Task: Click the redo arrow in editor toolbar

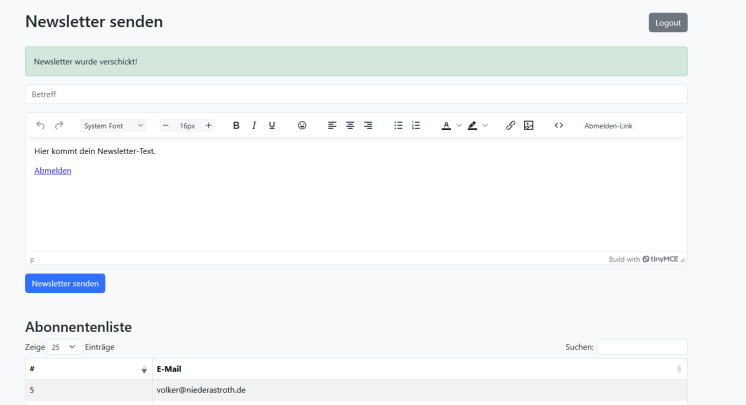Action: (x=59, y=126)
